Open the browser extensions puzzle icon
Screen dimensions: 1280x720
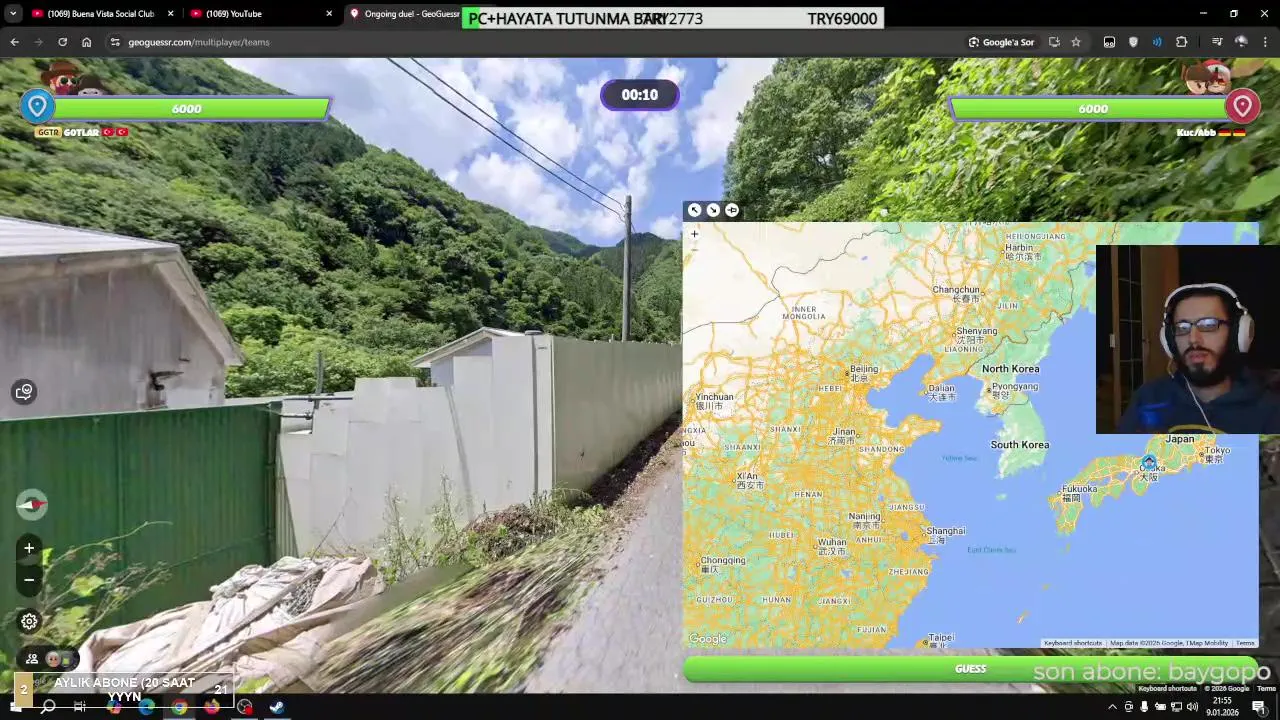coord(1182,42)
